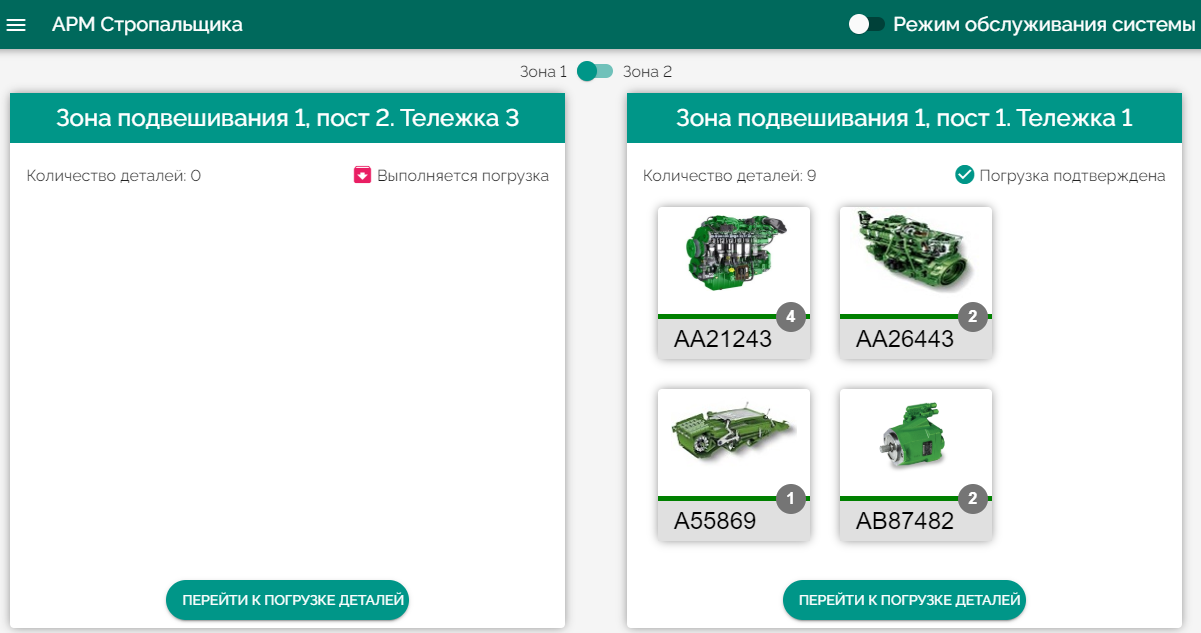Go to part loading for Тележка 1
1201x633 pixels.
click(904, 600)
